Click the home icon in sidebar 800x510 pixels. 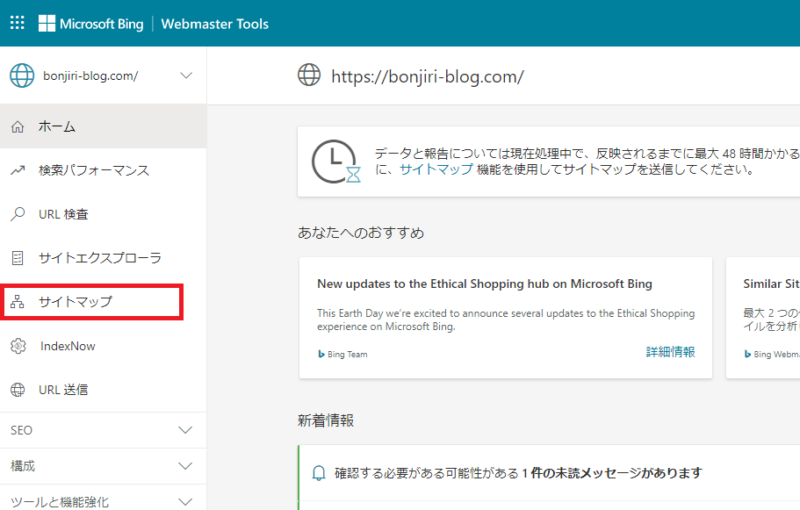click(18, 127)
